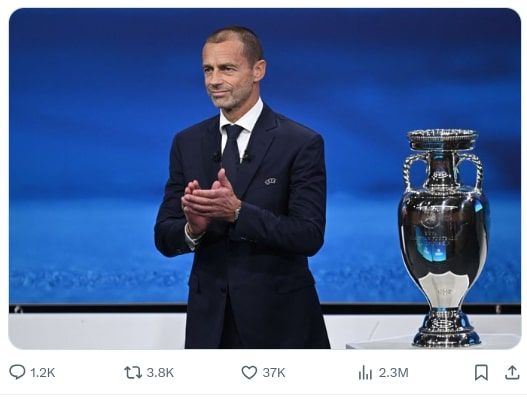Click the 37K likes count
The height and width of the screenshot is (404, 527).
pyautogui.click(x=274, y=373)
